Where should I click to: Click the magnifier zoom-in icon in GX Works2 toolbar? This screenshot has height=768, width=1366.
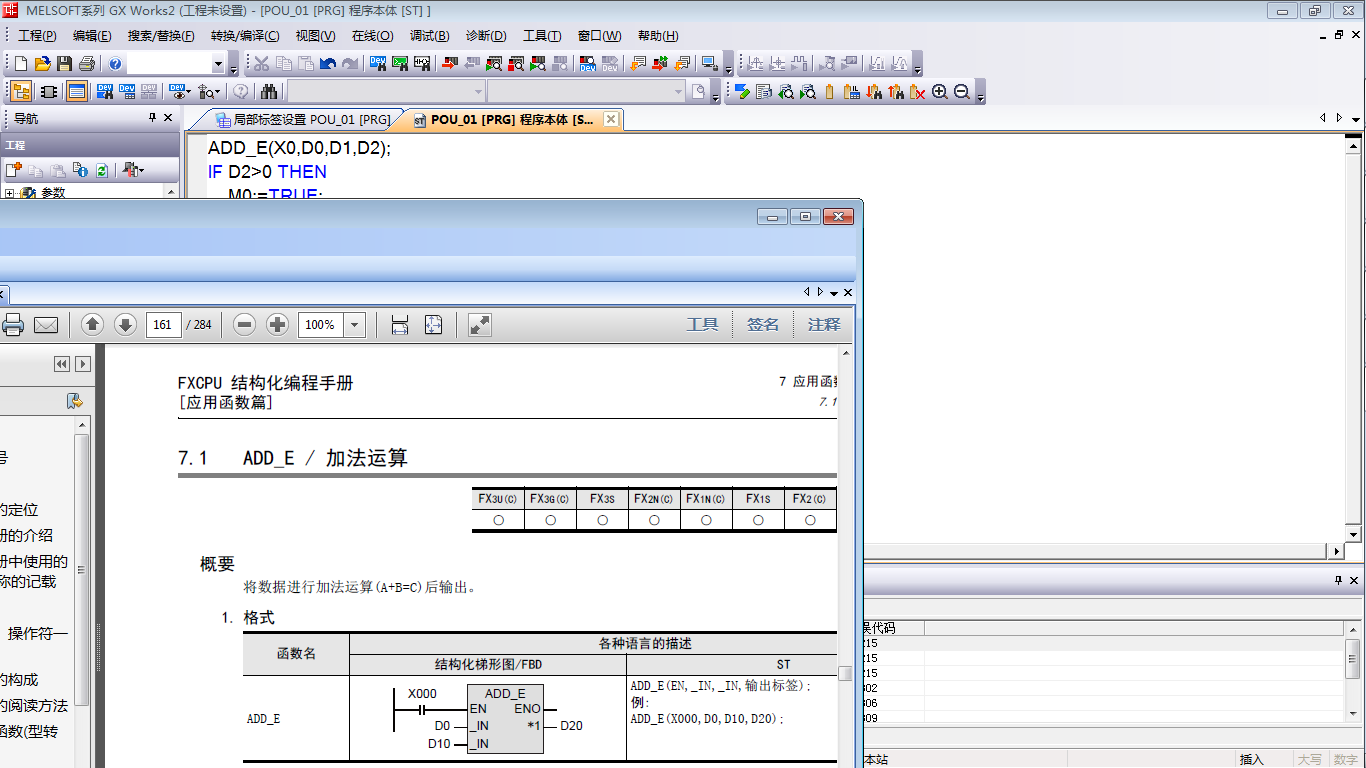tap(940, 92)
